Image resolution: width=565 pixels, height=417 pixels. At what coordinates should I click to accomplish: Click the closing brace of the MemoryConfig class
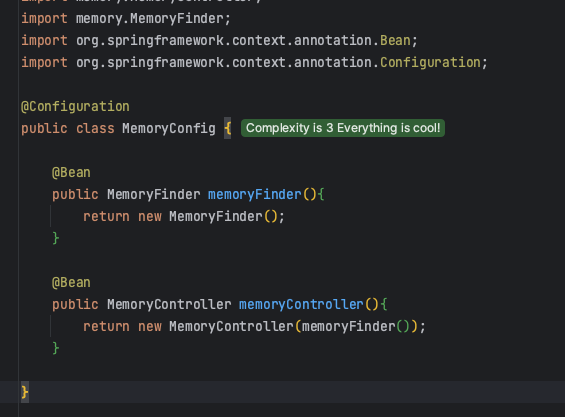tap(25, 392)
